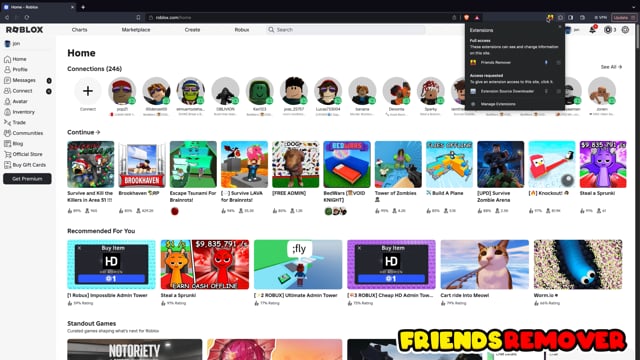Screen dimensions: 640x360
Task: Click Manage Extensions in popup
Action: (x=498, y=104)
